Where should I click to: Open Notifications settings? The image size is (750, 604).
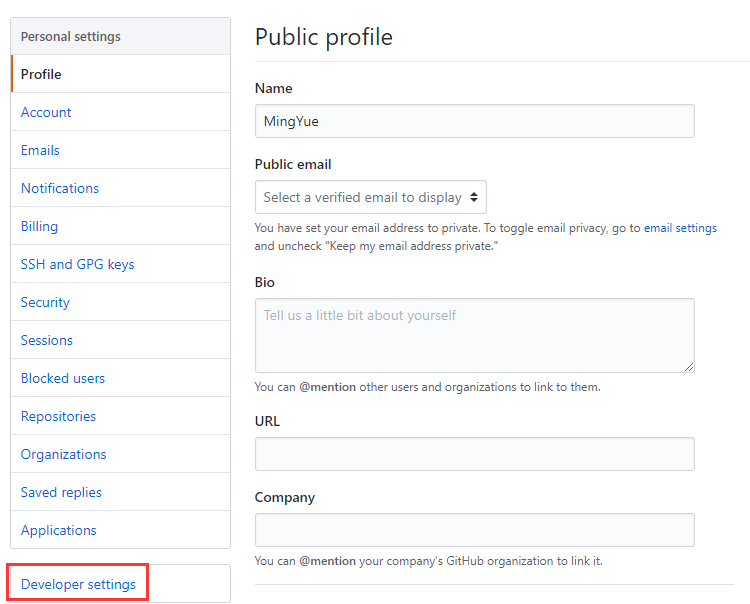(121, 188)
